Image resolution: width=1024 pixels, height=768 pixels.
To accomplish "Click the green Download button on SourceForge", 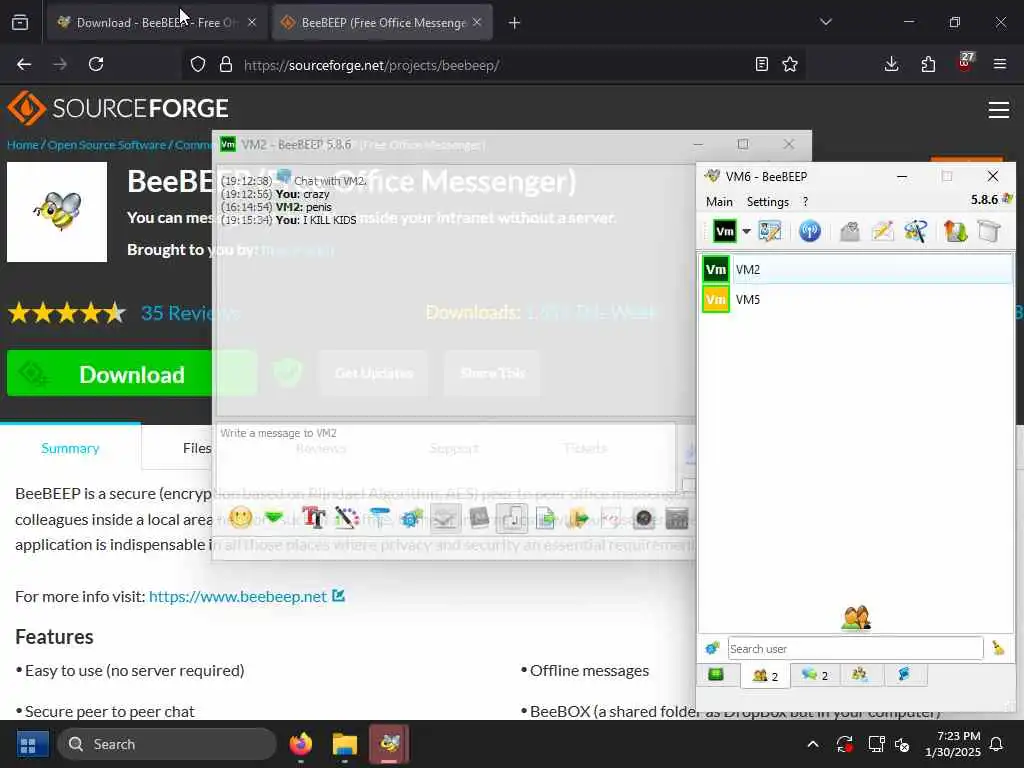I will tap(132, 374).
